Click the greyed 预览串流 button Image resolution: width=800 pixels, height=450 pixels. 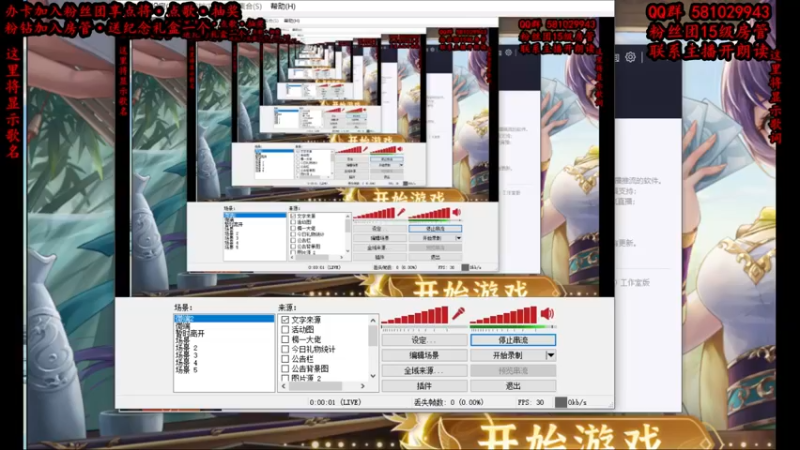tap(513, 370)
